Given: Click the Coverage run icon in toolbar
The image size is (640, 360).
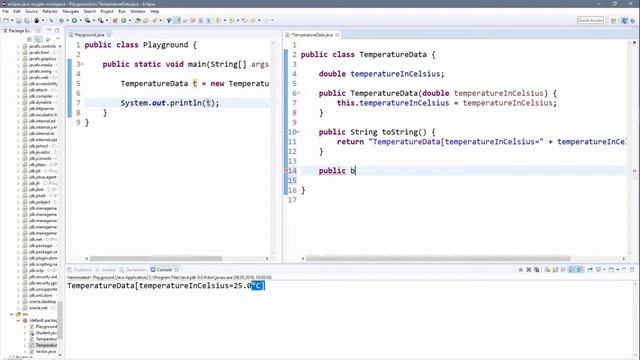Looking at the screenshot, I should coord(87,20).
